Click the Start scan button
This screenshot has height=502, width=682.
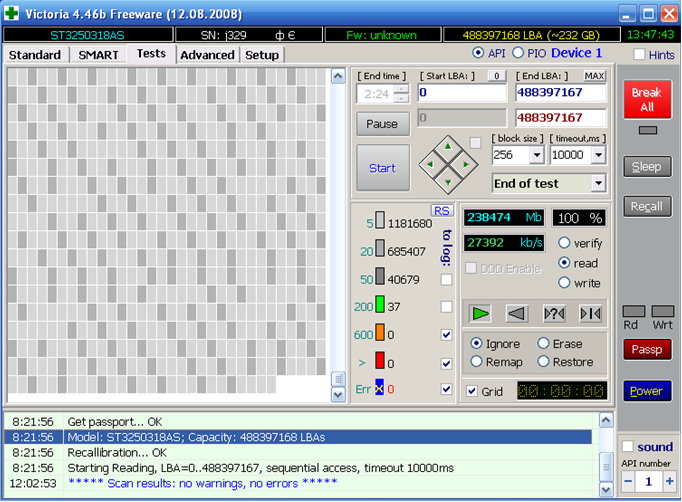click(383, 168)
